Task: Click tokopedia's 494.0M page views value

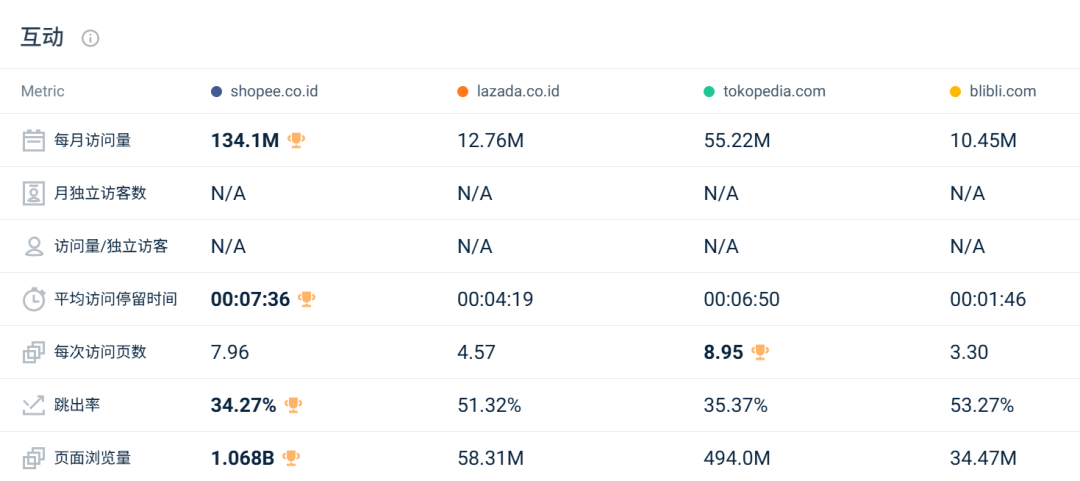Action: click(x=737, y=458)
